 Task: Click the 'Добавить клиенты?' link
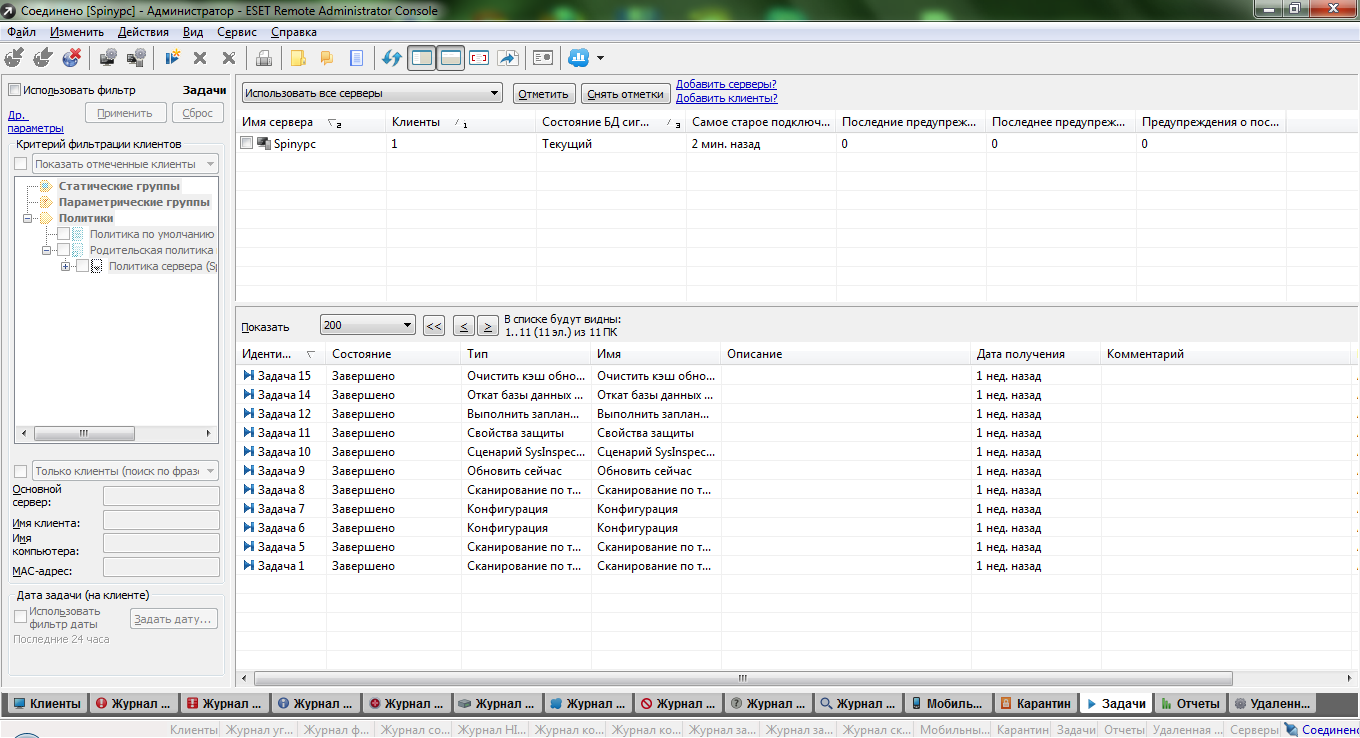(x=727, y=98)
